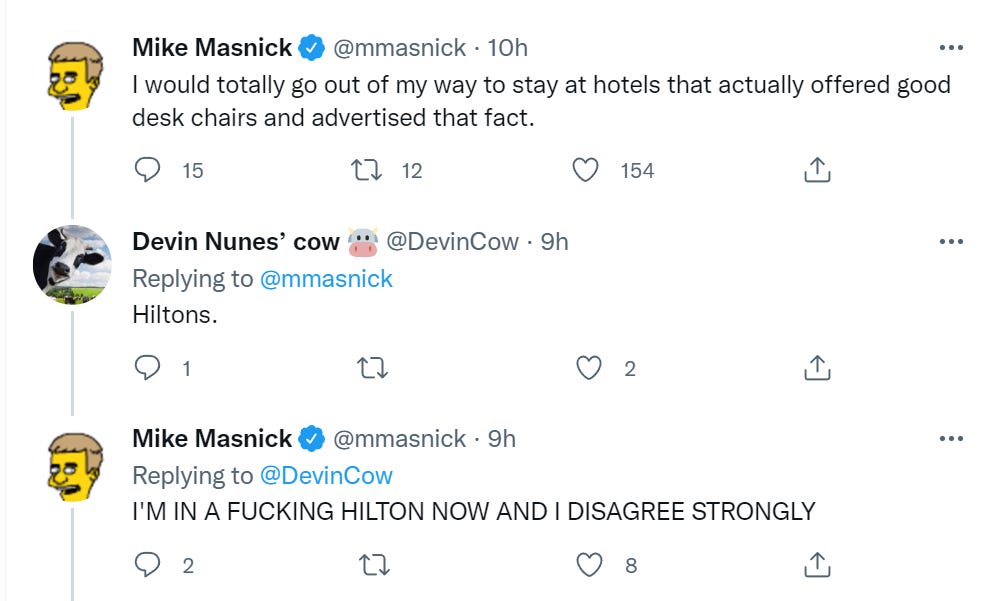Reply to the "Hiltons." tweet
The height and width of the screenshot is (601, 988).
(147, 368)
